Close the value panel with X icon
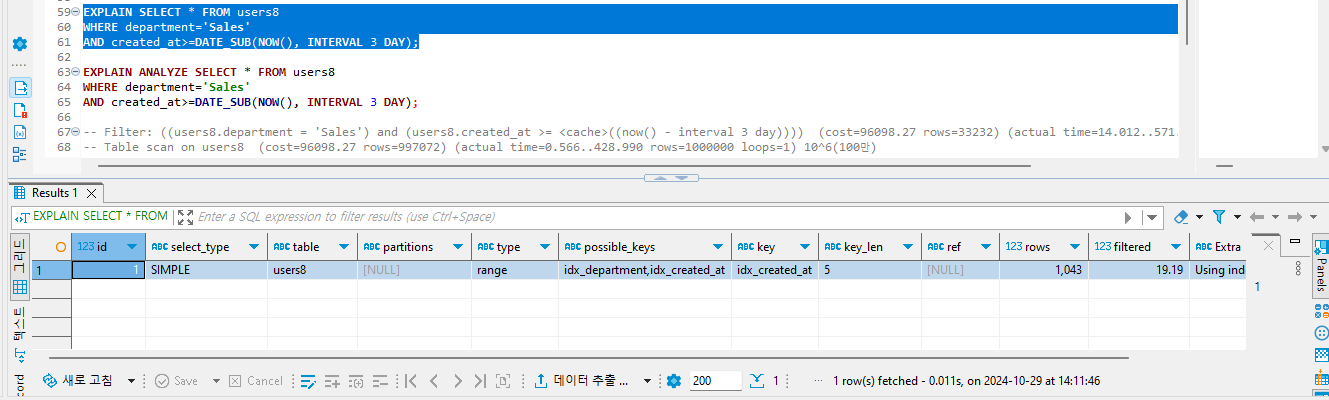Viewport: 1329px width, 400px height. pos(1268,245)
